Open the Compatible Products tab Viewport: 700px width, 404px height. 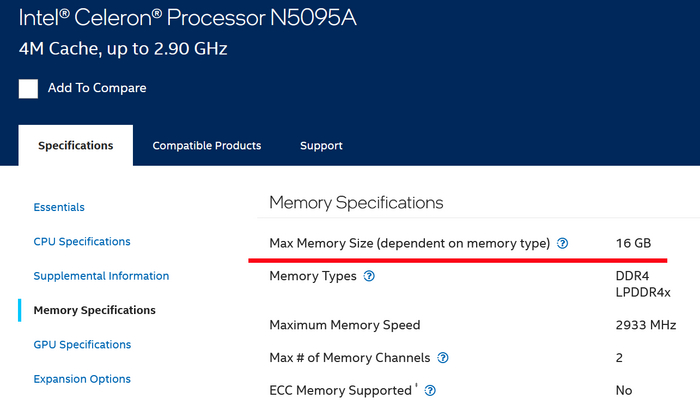click(x=207, y=146)
